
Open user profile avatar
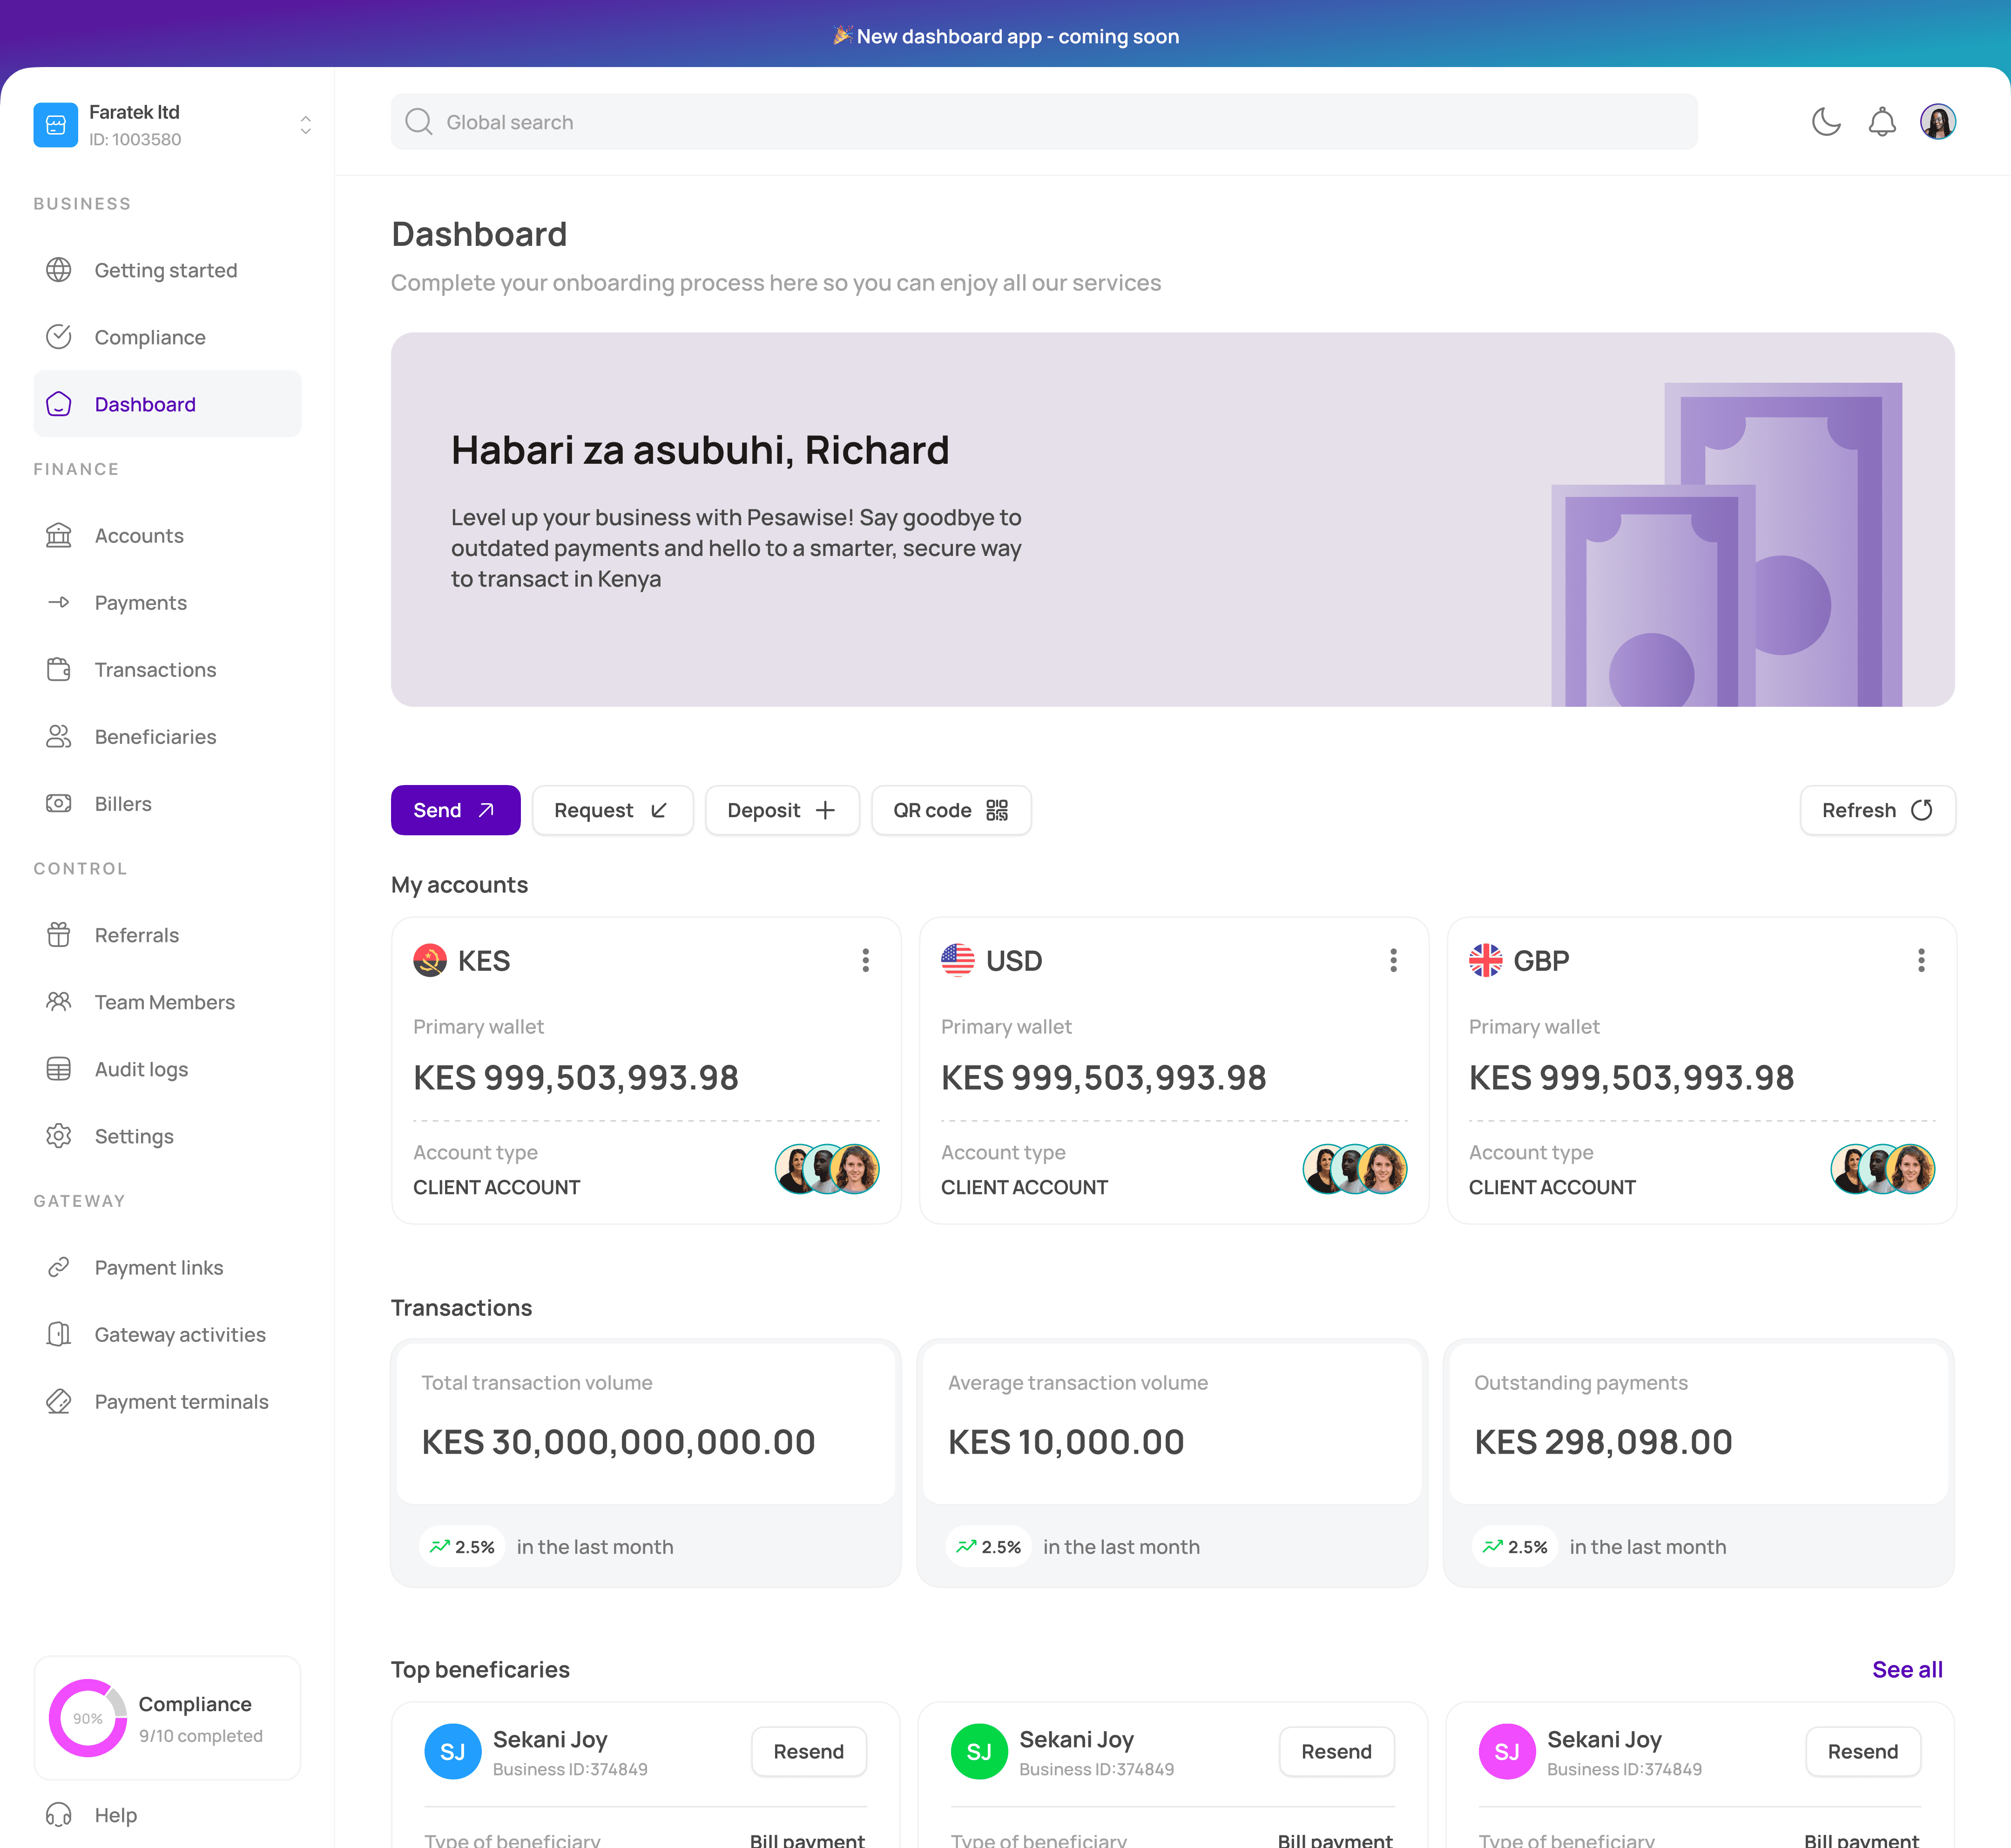coord(1937,122)
